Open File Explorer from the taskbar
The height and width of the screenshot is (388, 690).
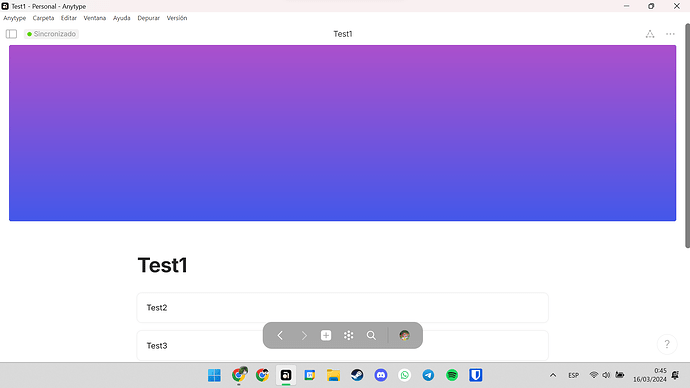(x=333, y=375)
